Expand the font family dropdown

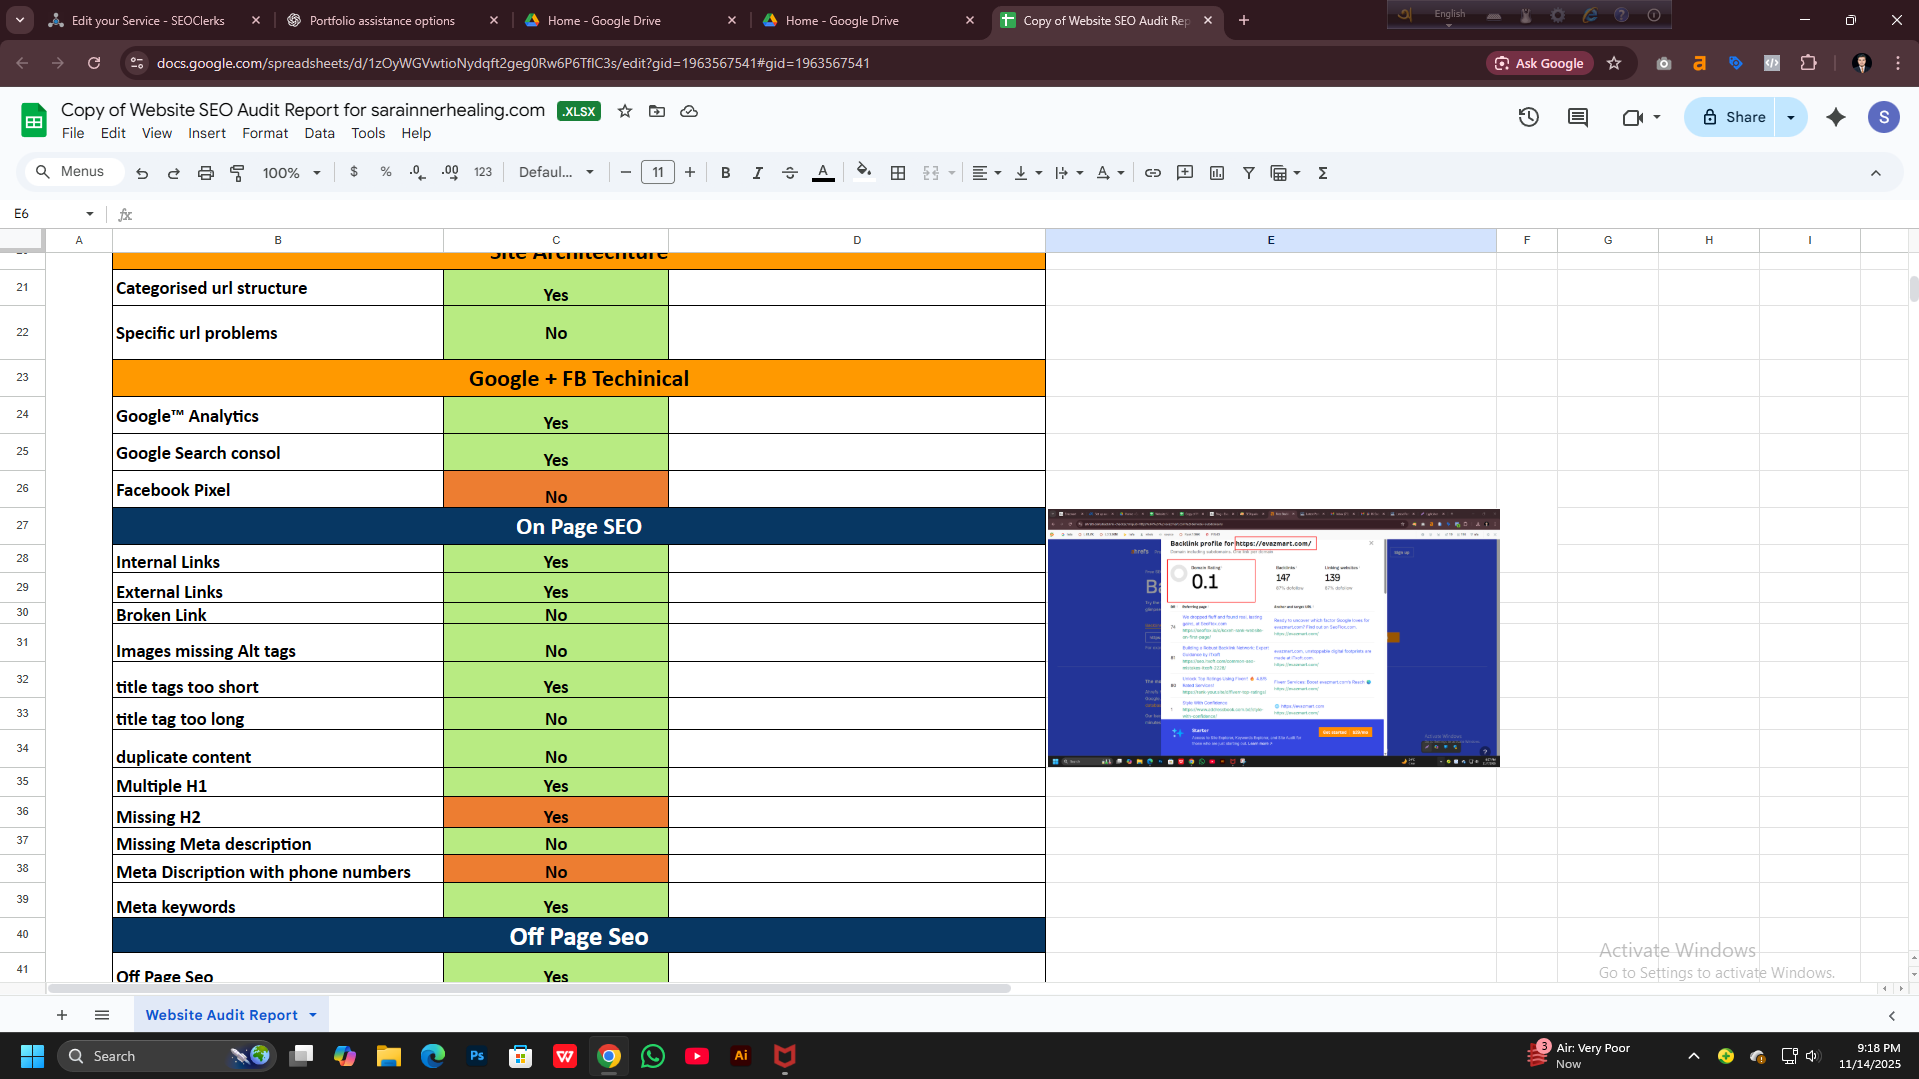tap(556, 173)
